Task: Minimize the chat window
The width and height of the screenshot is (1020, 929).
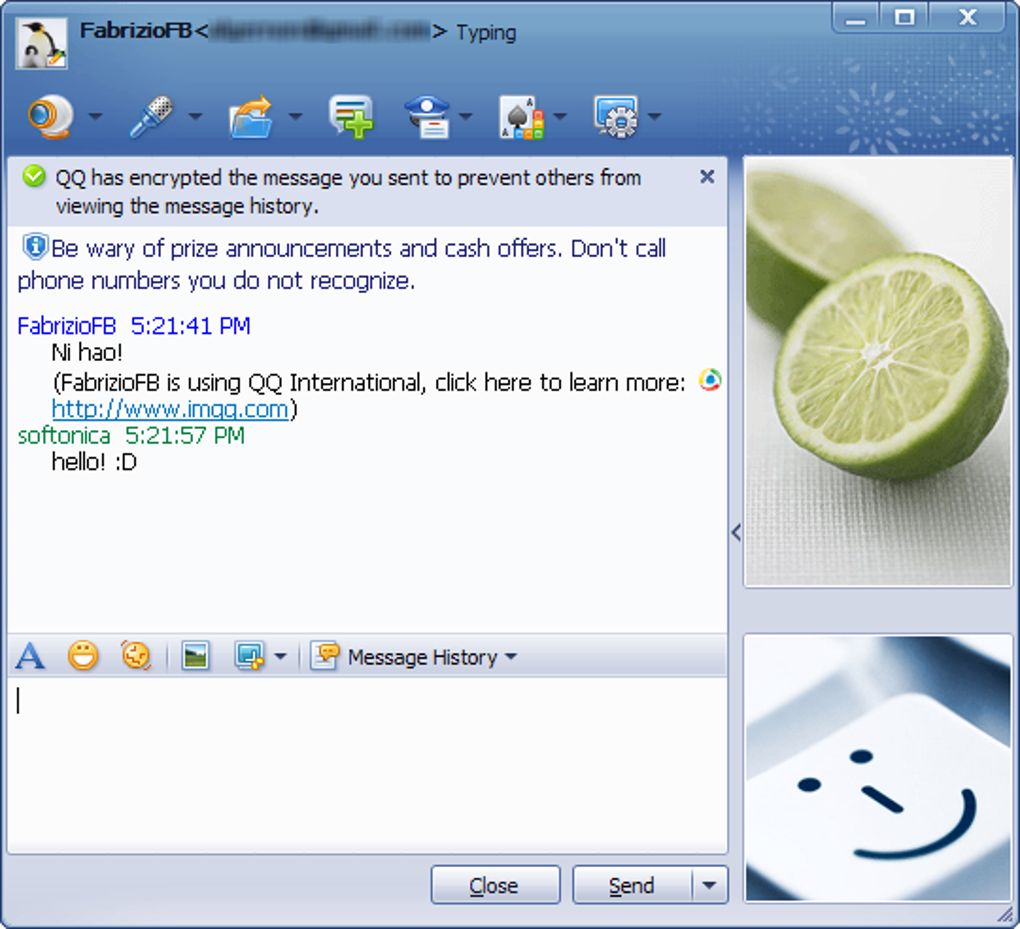Action: click(x=855, y=17)
